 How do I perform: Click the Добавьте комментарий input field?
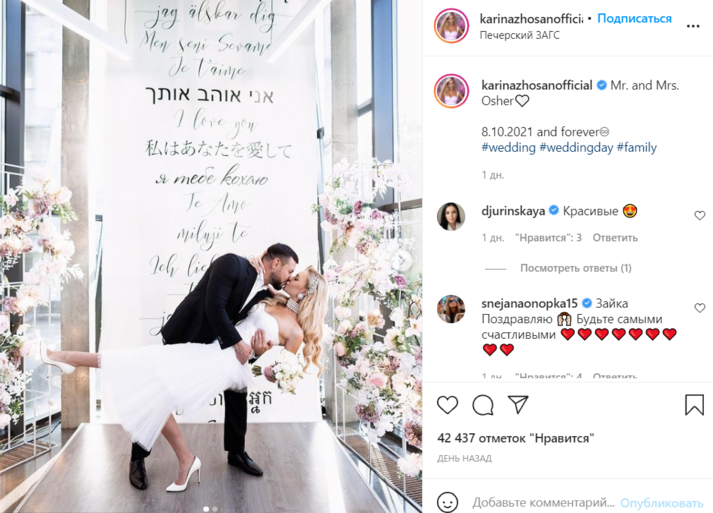tap(543, 503)
